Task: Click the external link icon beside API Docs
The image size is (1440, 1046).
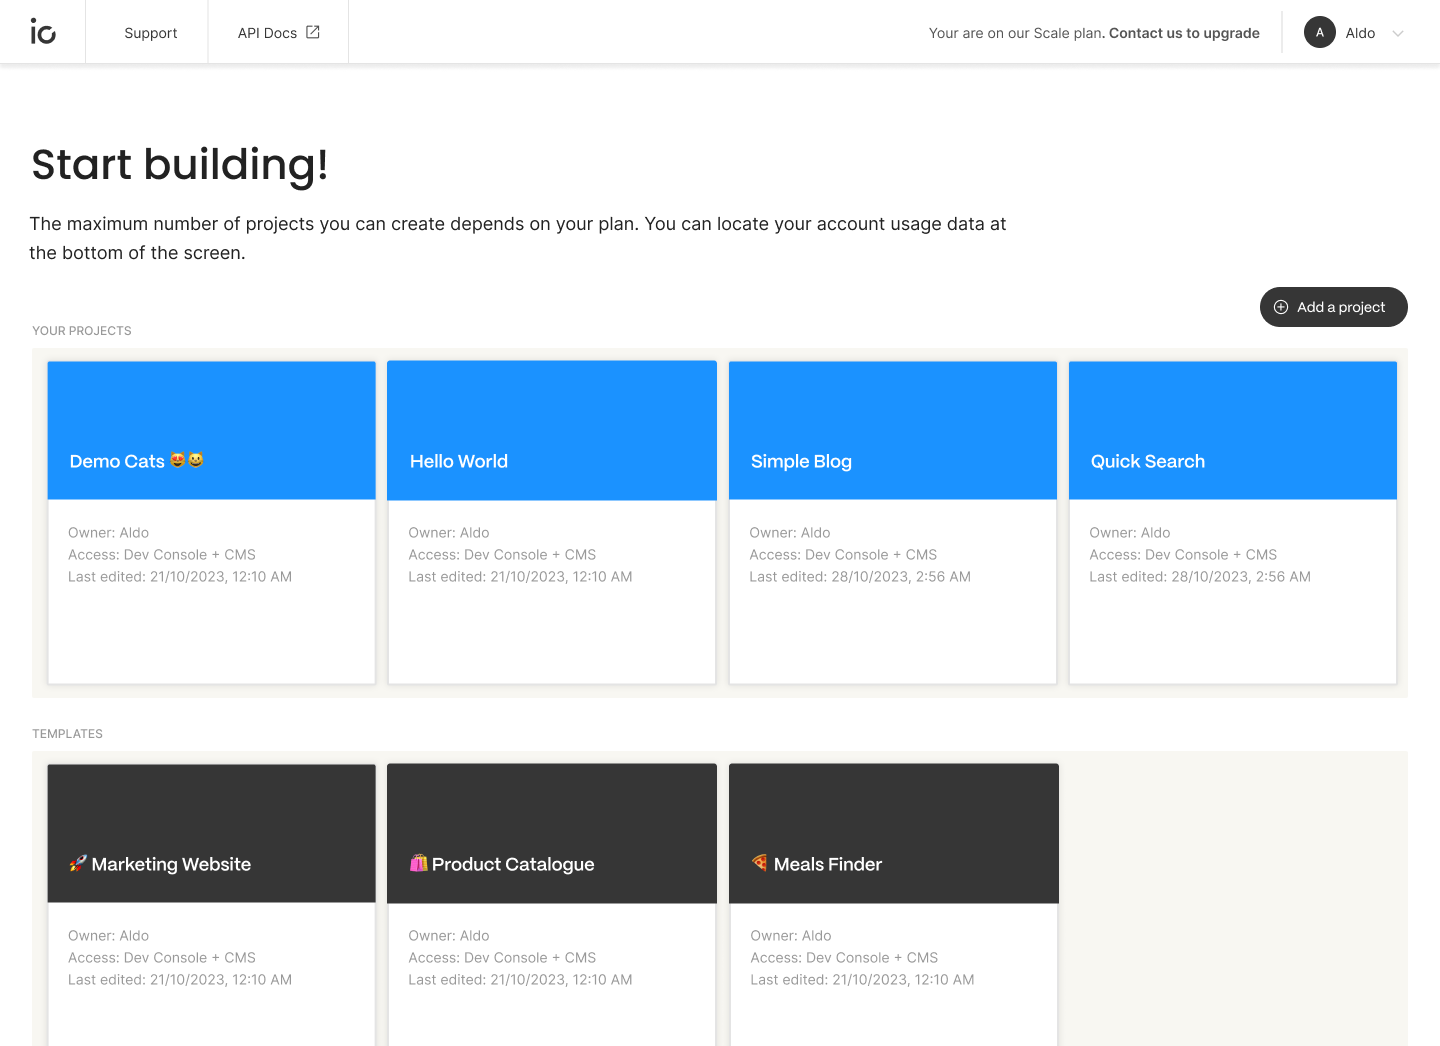Action: [x=313, y=32]
